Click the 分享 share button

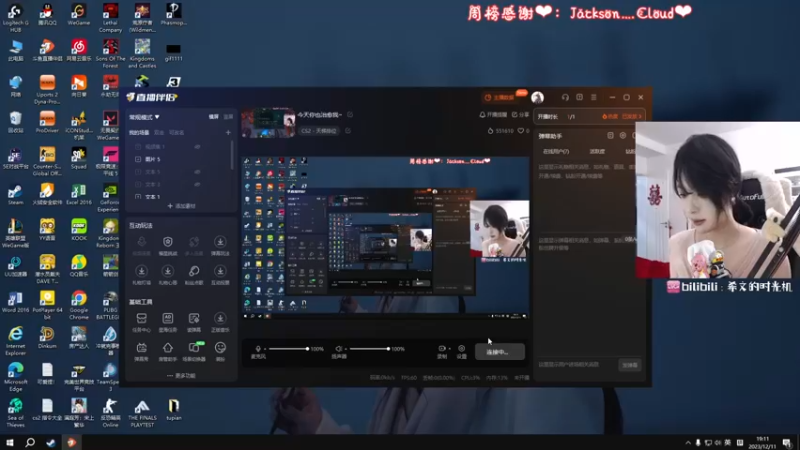520,115
